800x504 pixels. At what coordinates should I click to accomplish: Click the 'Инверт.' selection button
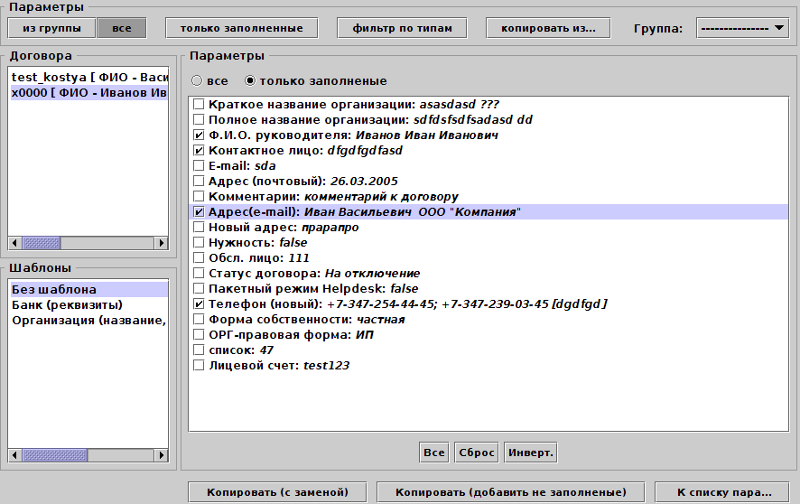point(530,452)
